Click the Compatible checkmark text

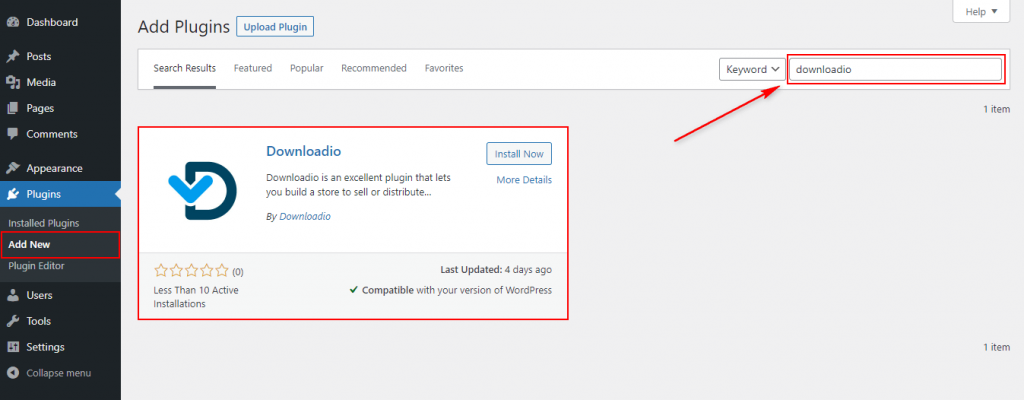(451, 290)
